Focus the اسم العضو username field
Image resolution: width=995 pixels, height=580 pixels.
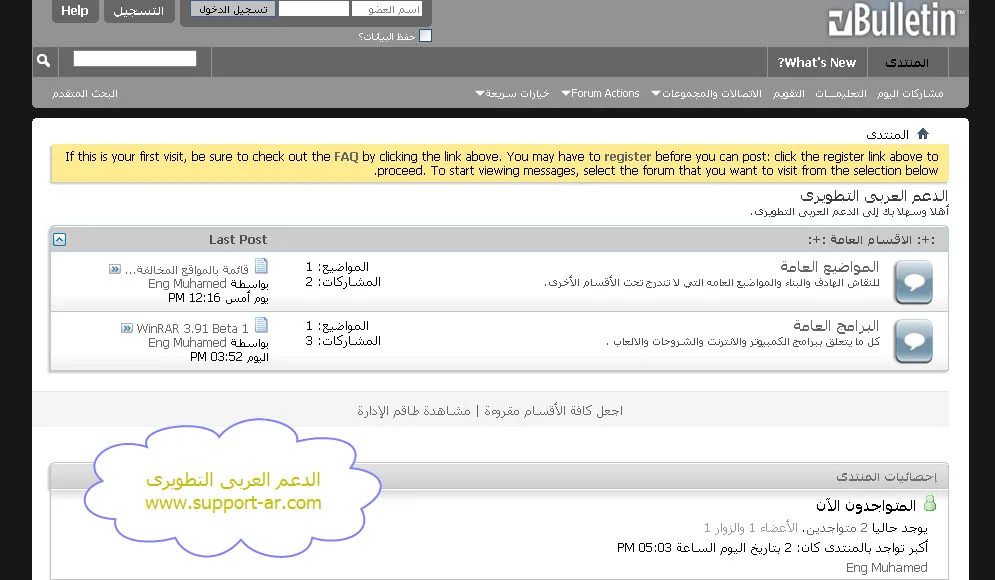tap(387, 9)
